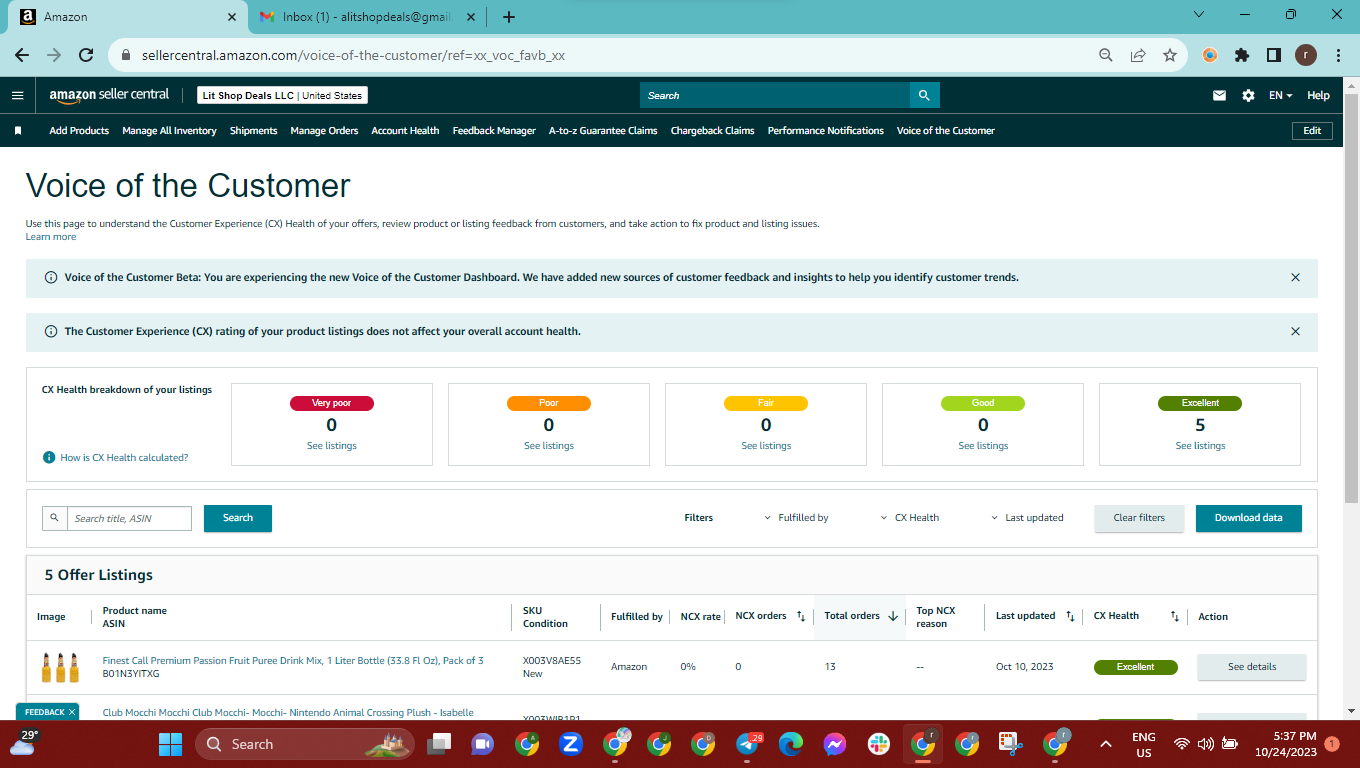Click the Edit favorites bar button
This screenshot has width=1360, height=768.
[x=1312, y=131]
